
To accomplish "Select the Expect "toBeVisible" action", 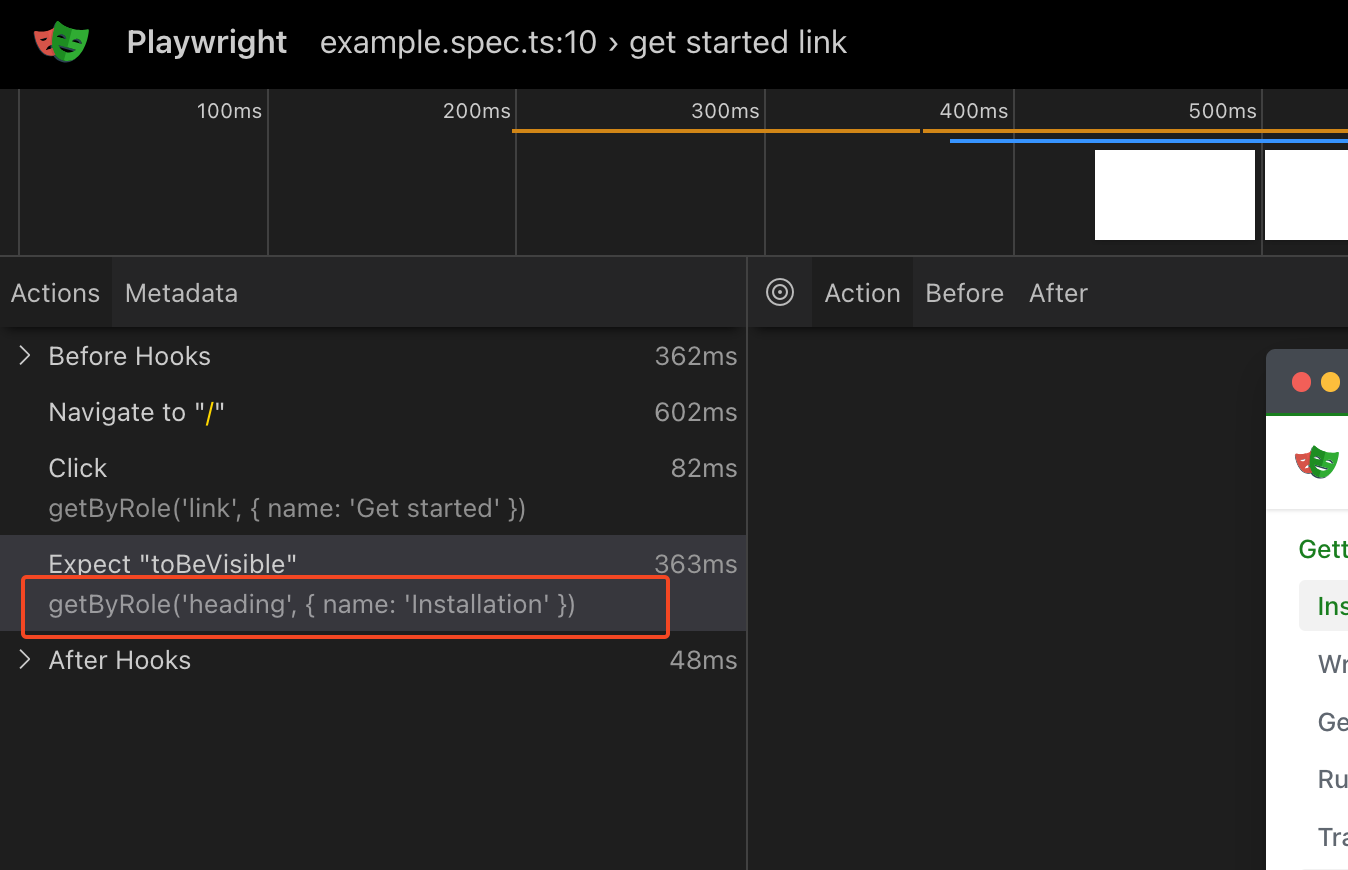I will (373, 583).
